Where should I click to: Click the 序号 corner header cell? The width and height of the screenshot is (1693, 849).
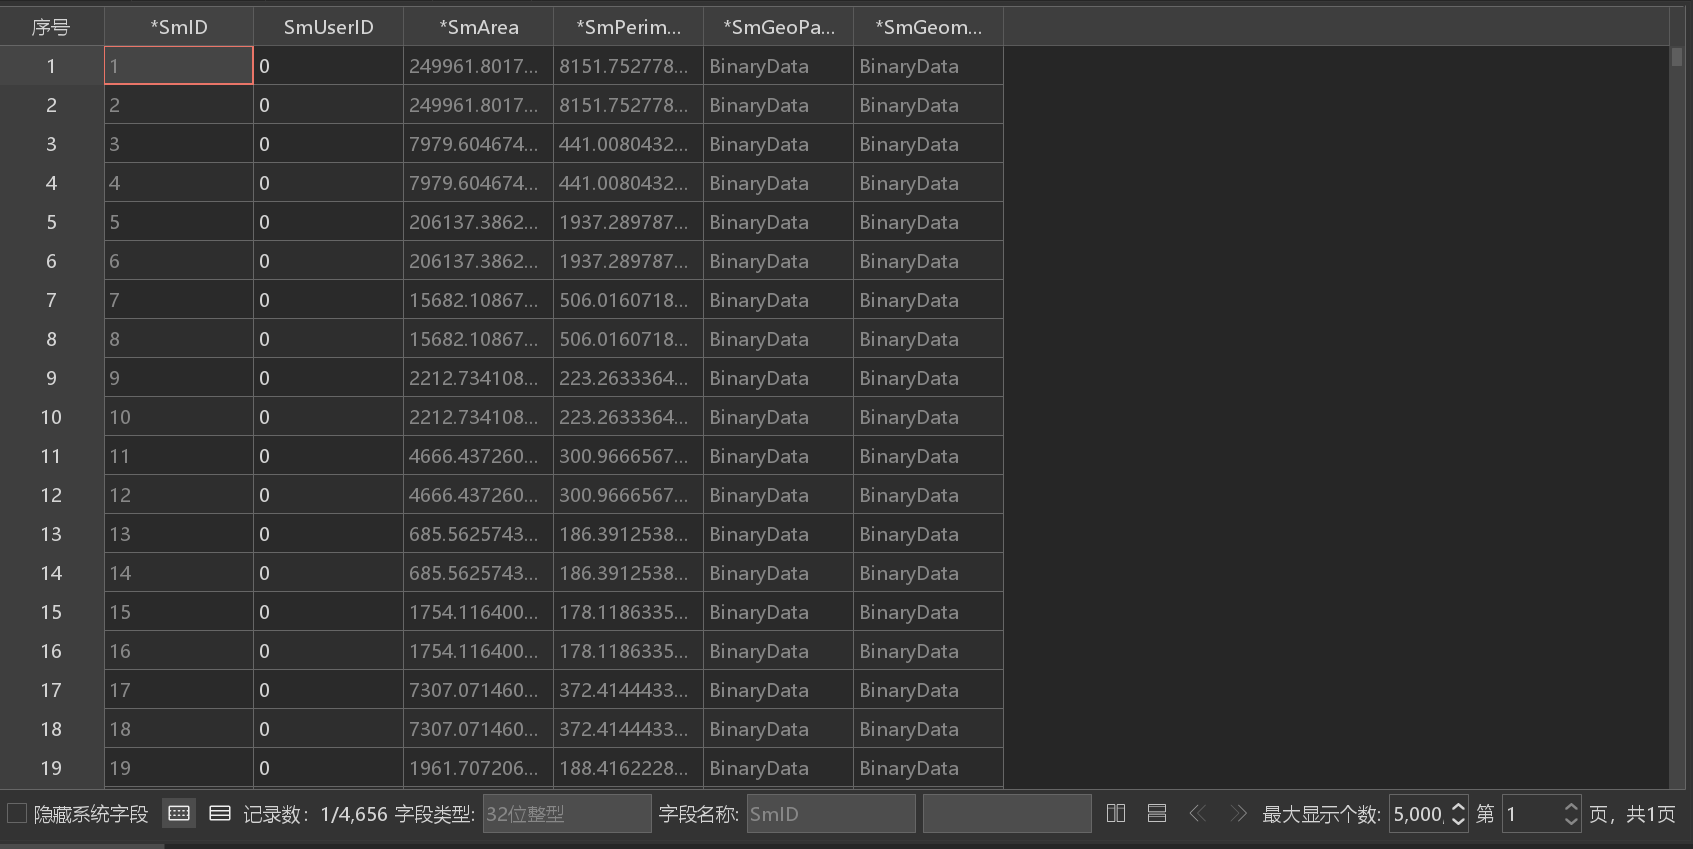[51, 27]
